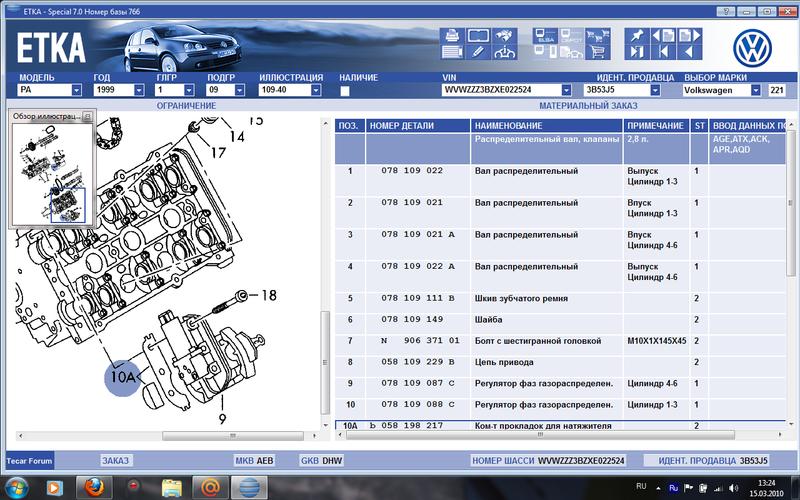Click callout number 18 on the diagram
The height and width of the screenshot is (500, 800).
269,295
